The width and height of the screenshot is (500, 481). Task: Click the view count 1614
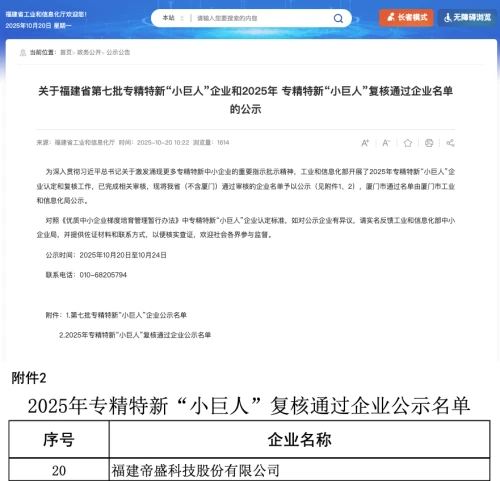click(x=223, y=143)
